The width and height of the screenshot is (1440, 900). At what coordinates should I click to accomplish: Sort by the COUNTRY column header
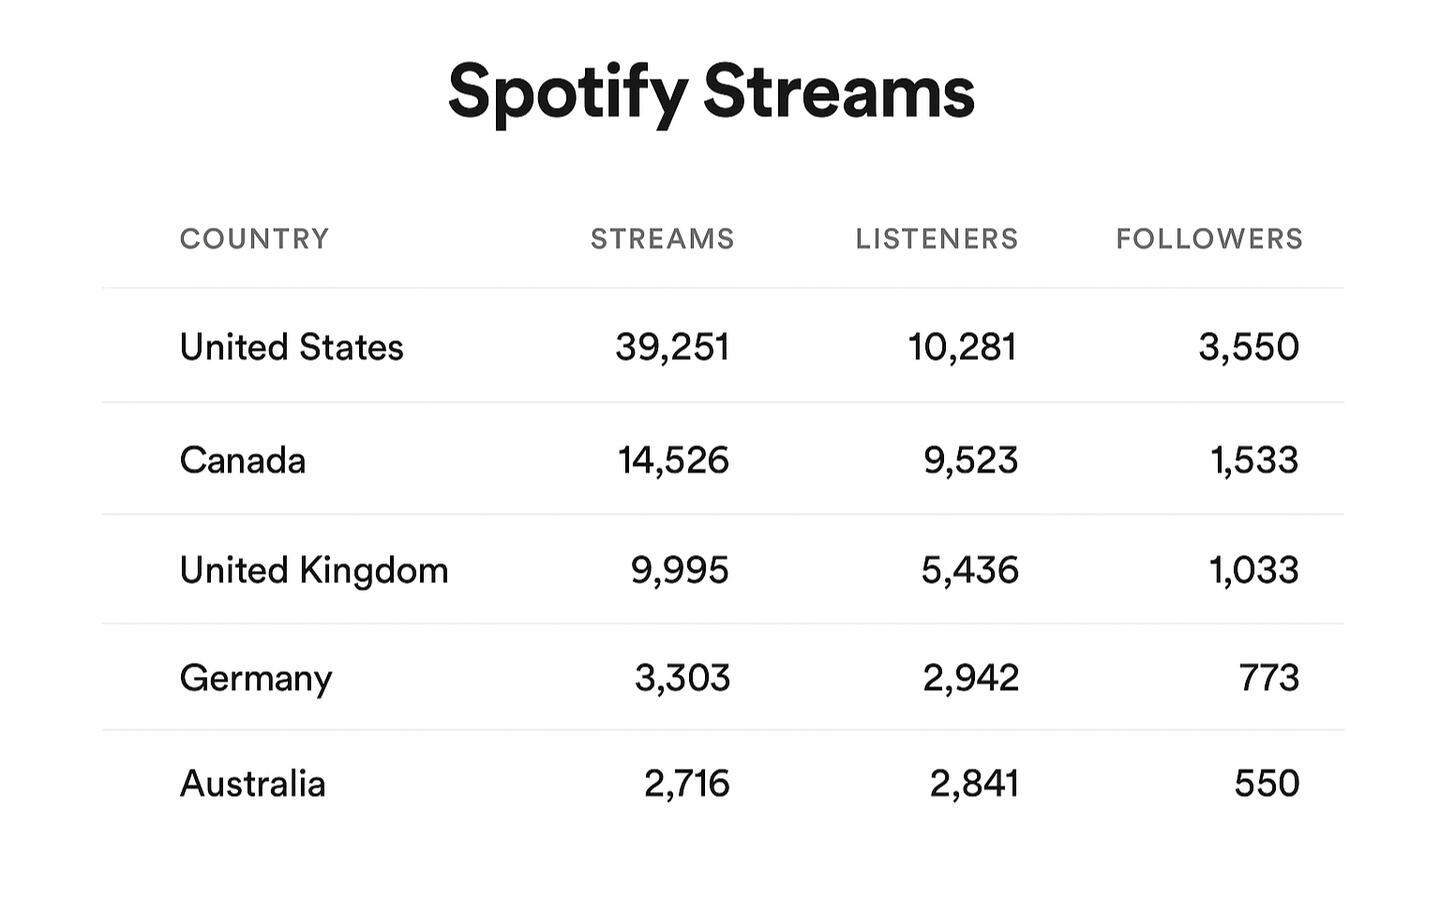(x=254, y=239)
